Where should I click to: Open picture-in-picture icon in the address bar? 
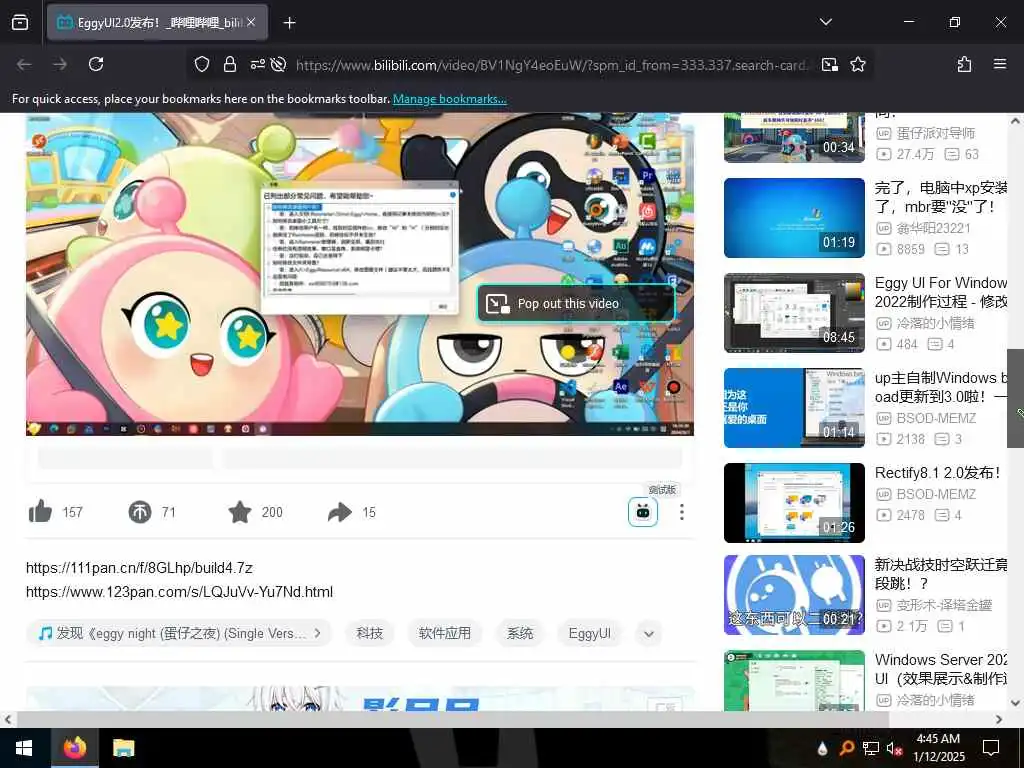tap(830, 64)
